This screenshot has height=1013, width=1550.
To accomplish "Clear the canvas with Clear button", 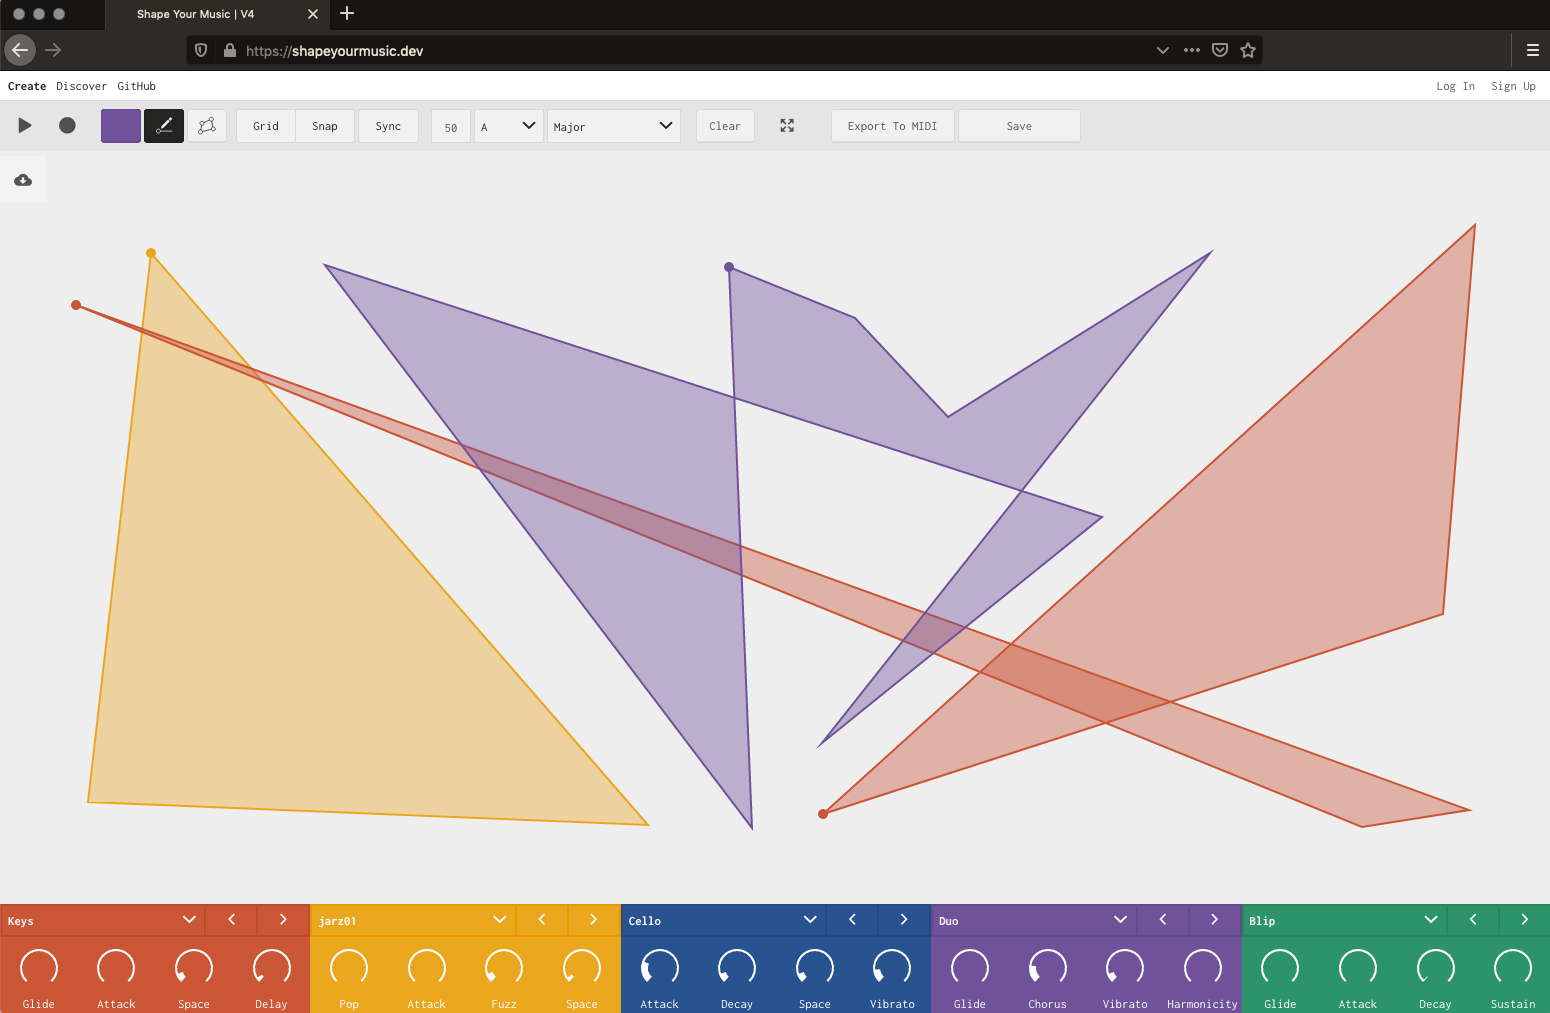I will point(725,126).
